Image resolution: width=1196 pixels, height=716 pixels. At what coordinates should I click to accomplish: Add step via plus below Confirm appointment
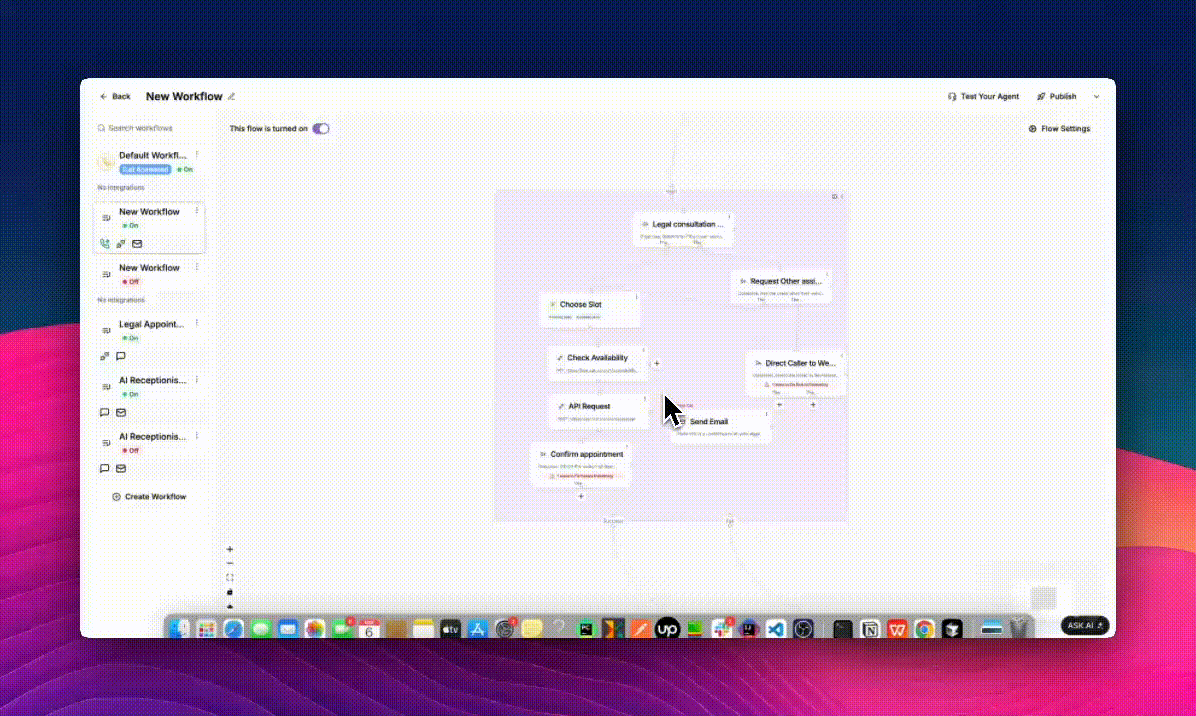[x=580, y=496]
